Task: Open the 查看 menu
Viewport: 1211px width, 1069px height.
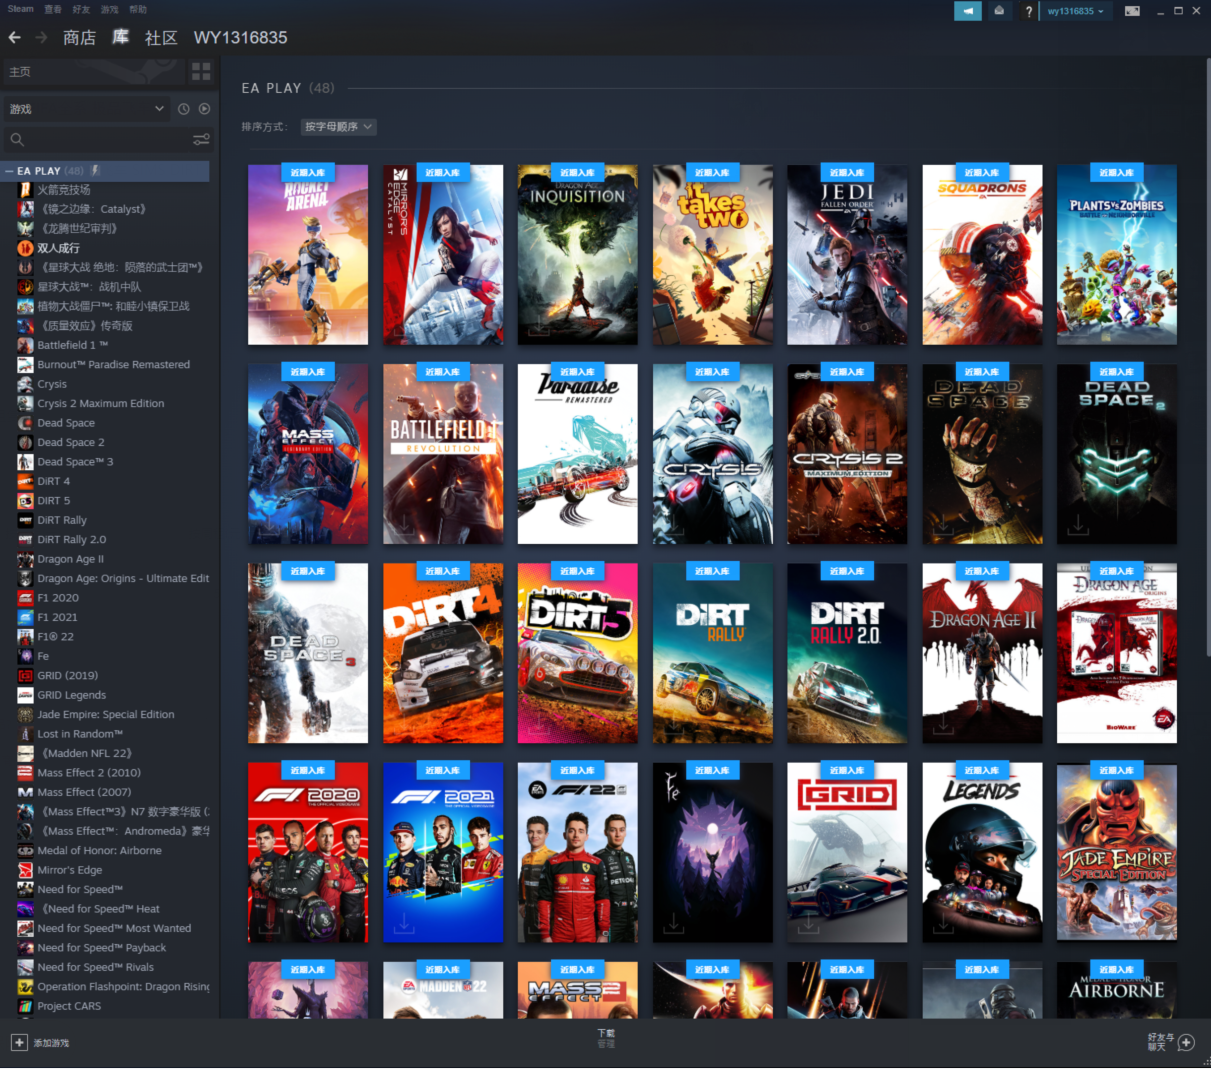Action: 53,9
